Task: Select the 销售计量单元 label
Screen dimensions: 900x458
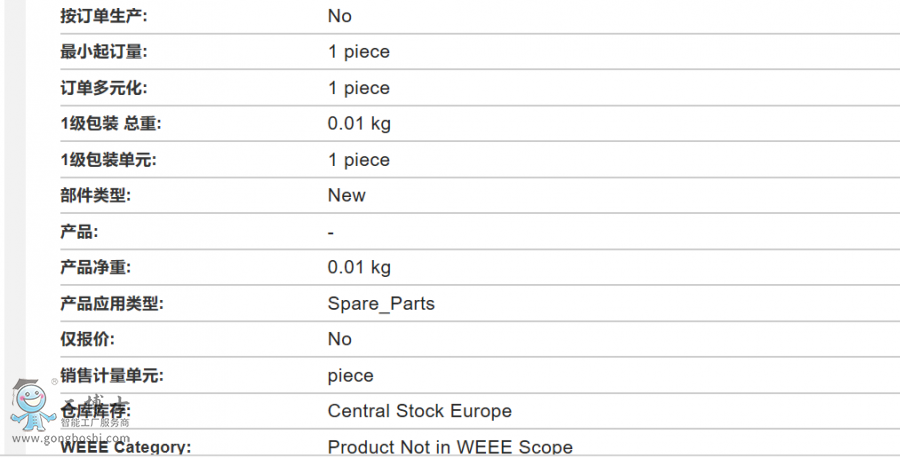Action: pyautogui.click(x=112, y=375)
